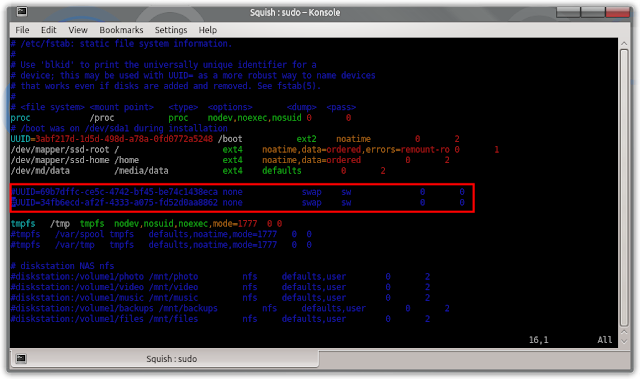Click the 'All' status indicator
640x379 pixels.
(604, 340)
